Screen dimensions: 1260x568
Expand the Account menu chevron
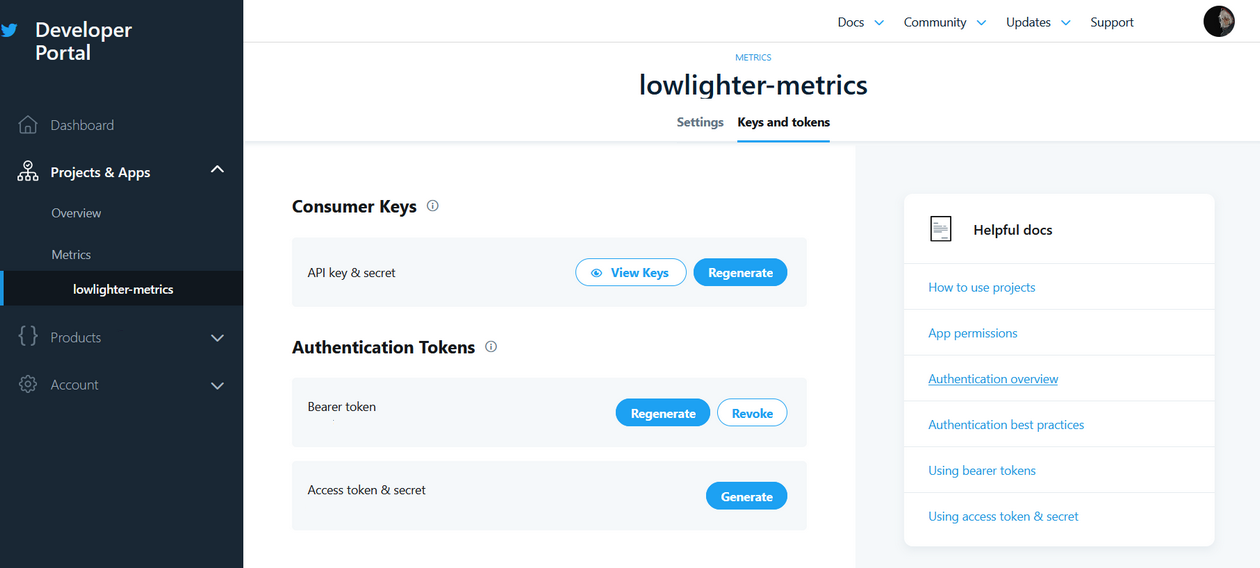217,385
